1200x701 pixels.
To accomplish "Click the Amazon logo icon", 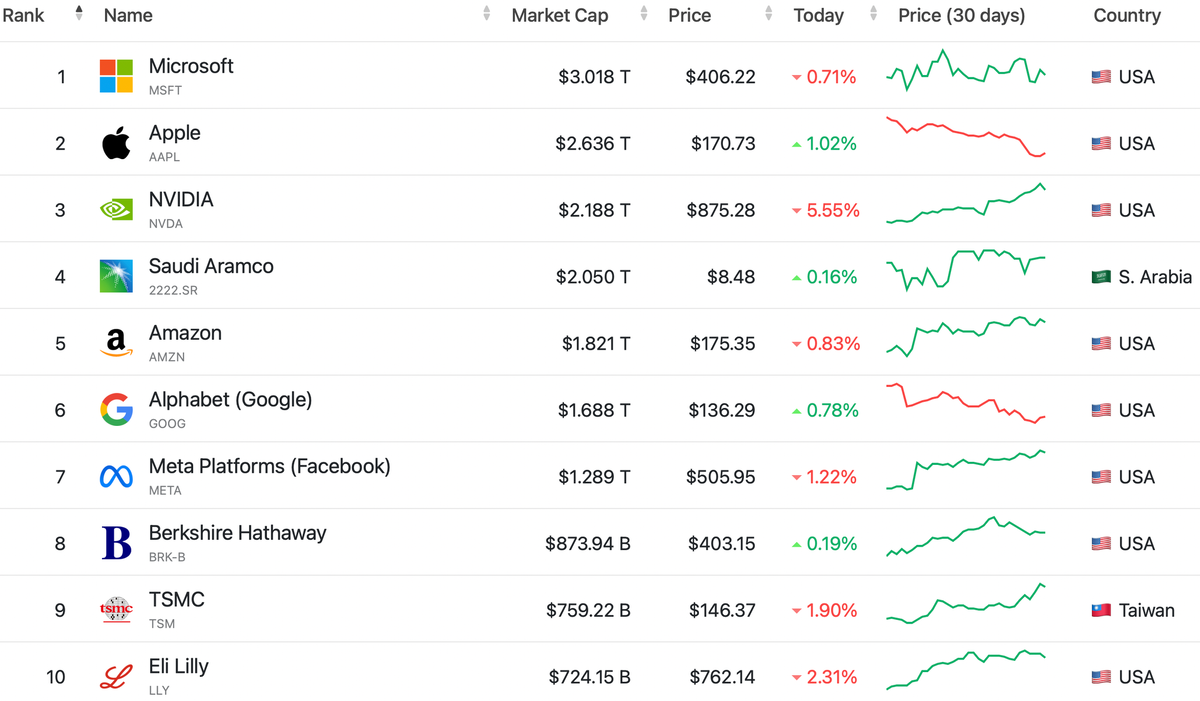I will (x=116, y=343).
